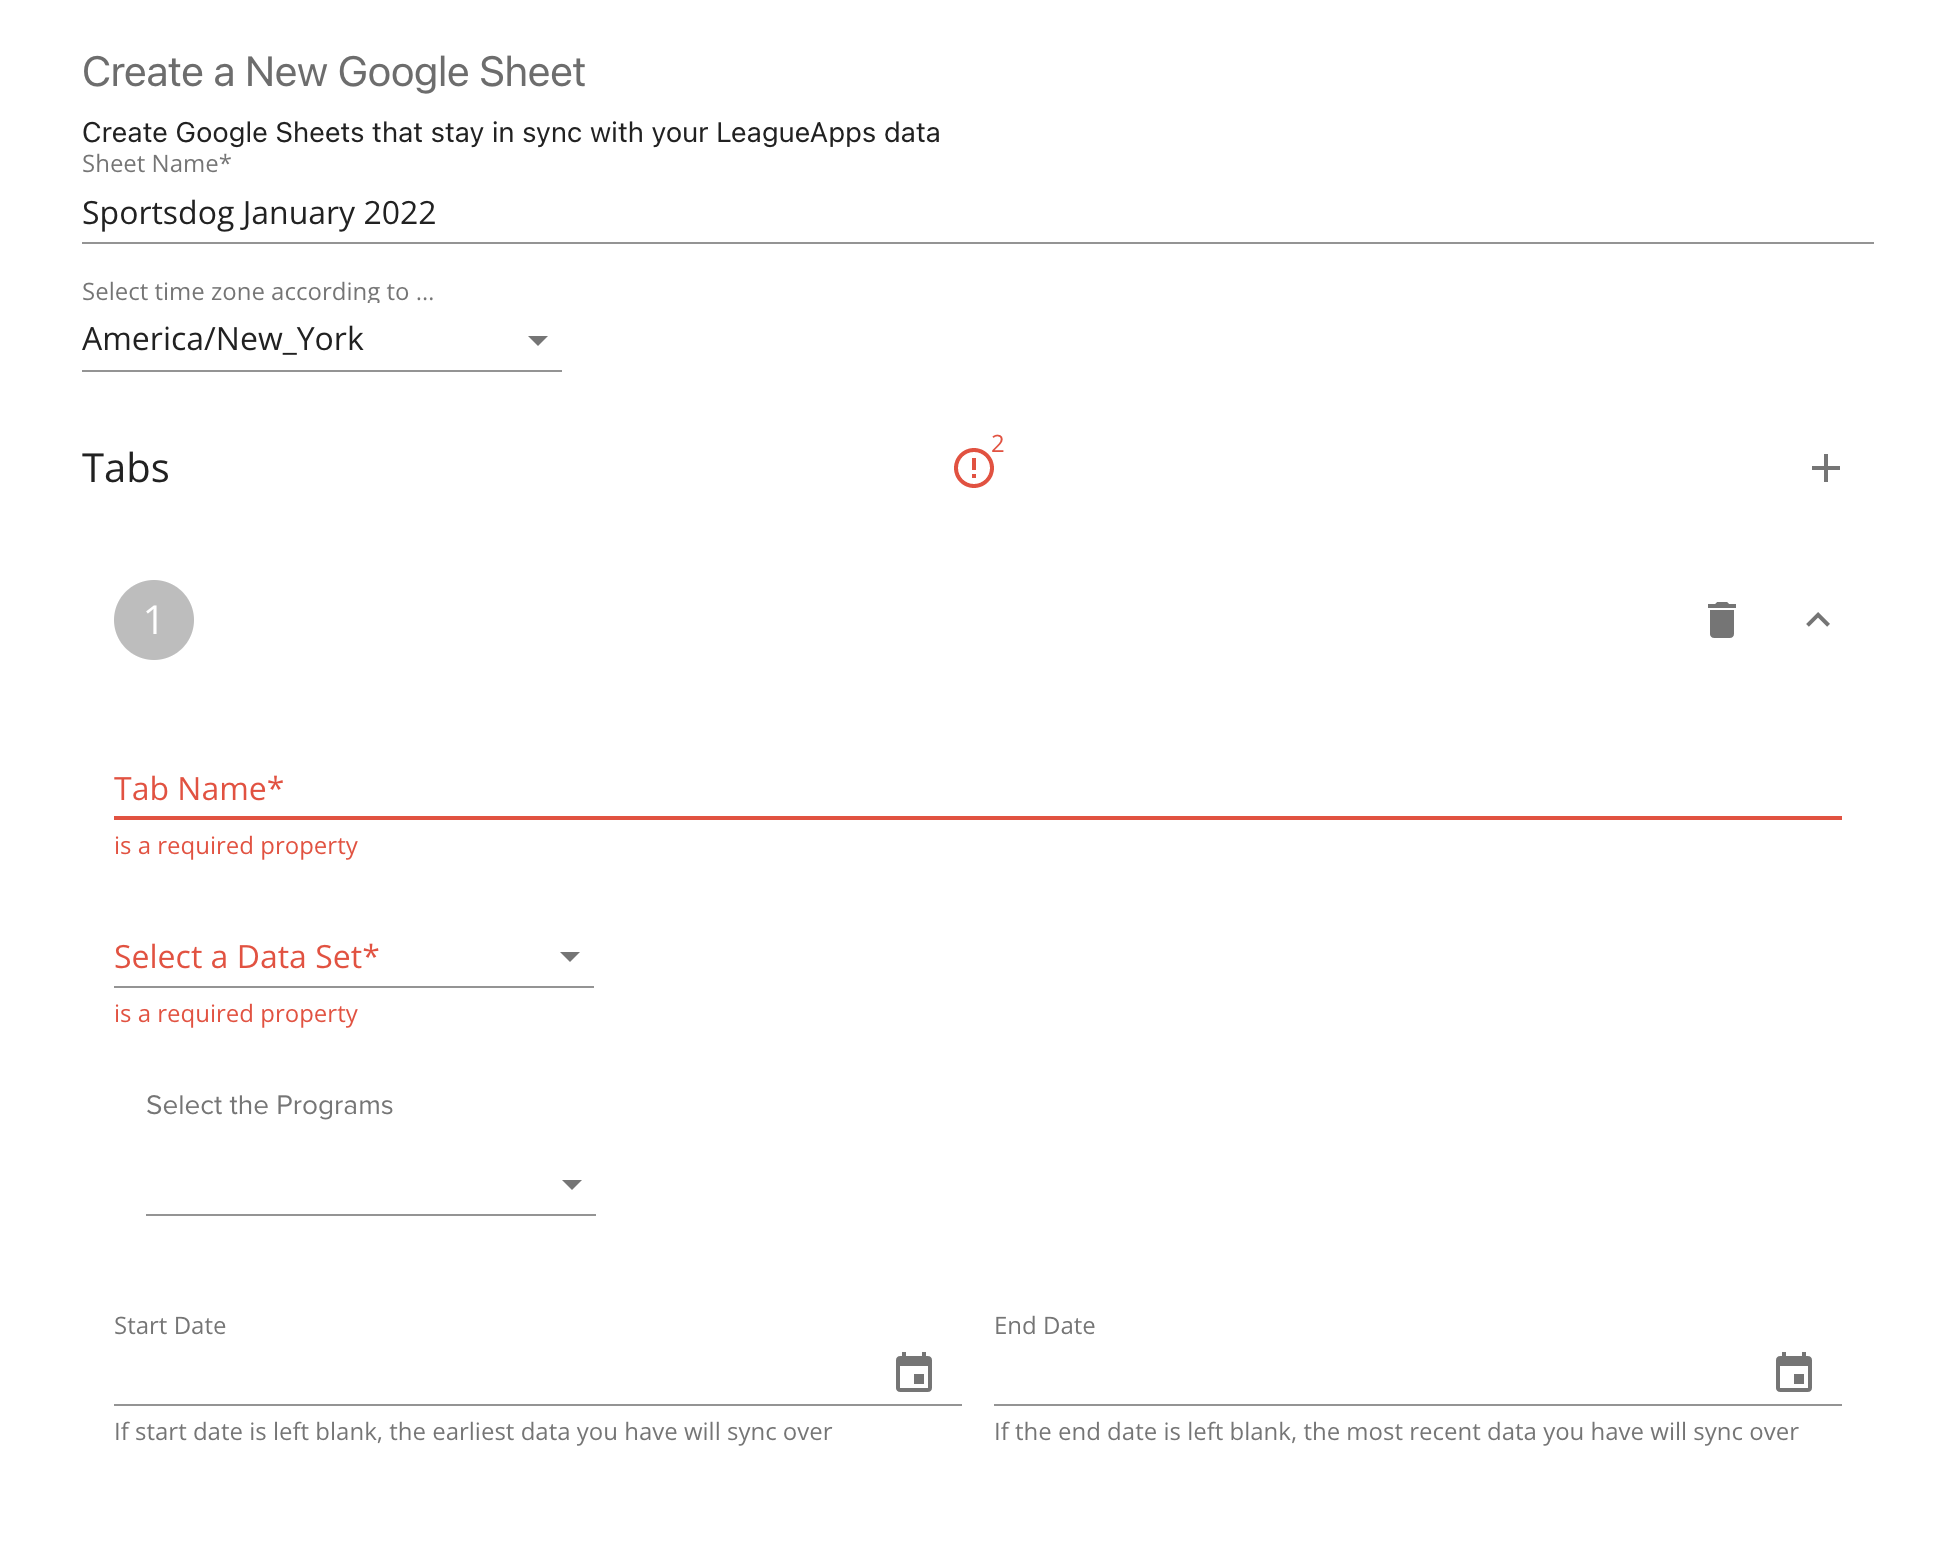The image size is (1954, 1550).
Task: Select the Create a New Google Sheet title
Action: [333, 71]
